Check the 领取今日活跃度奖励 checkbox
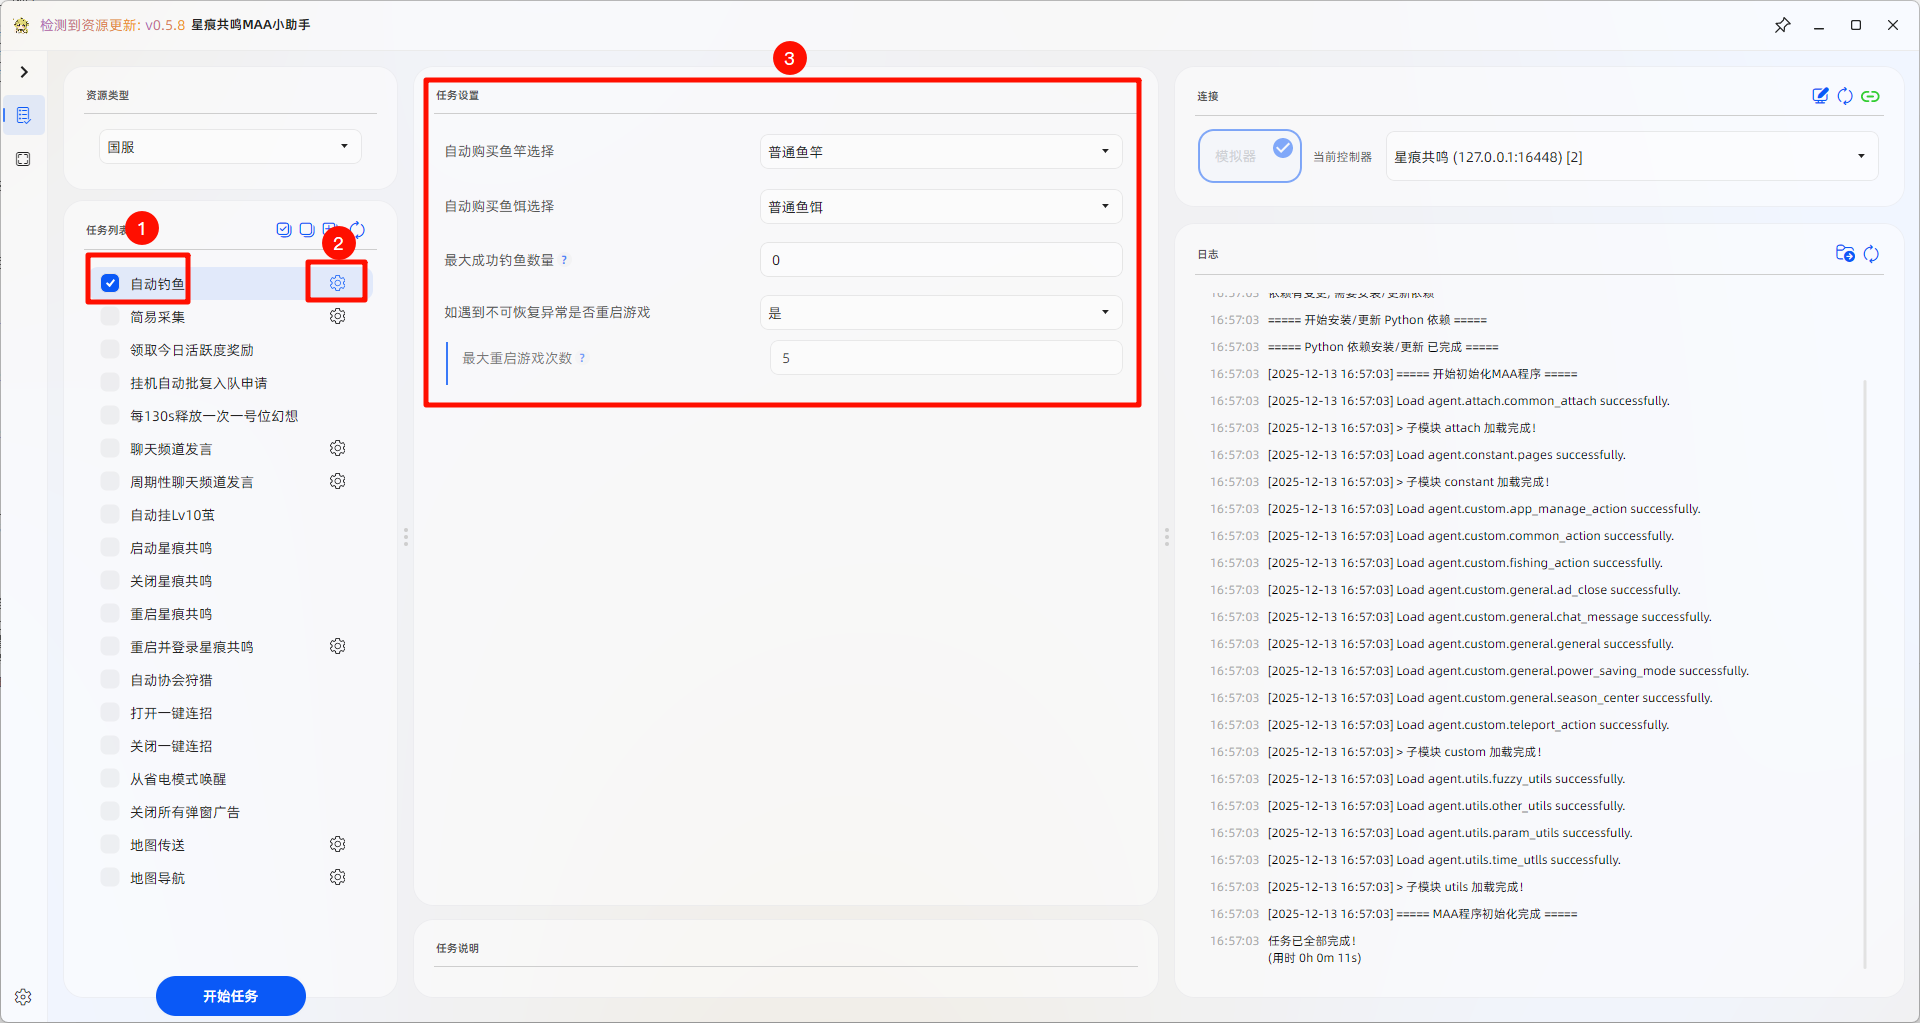Image resolution: width=1920 pixels, height=1023 pixels. (110, 350)
